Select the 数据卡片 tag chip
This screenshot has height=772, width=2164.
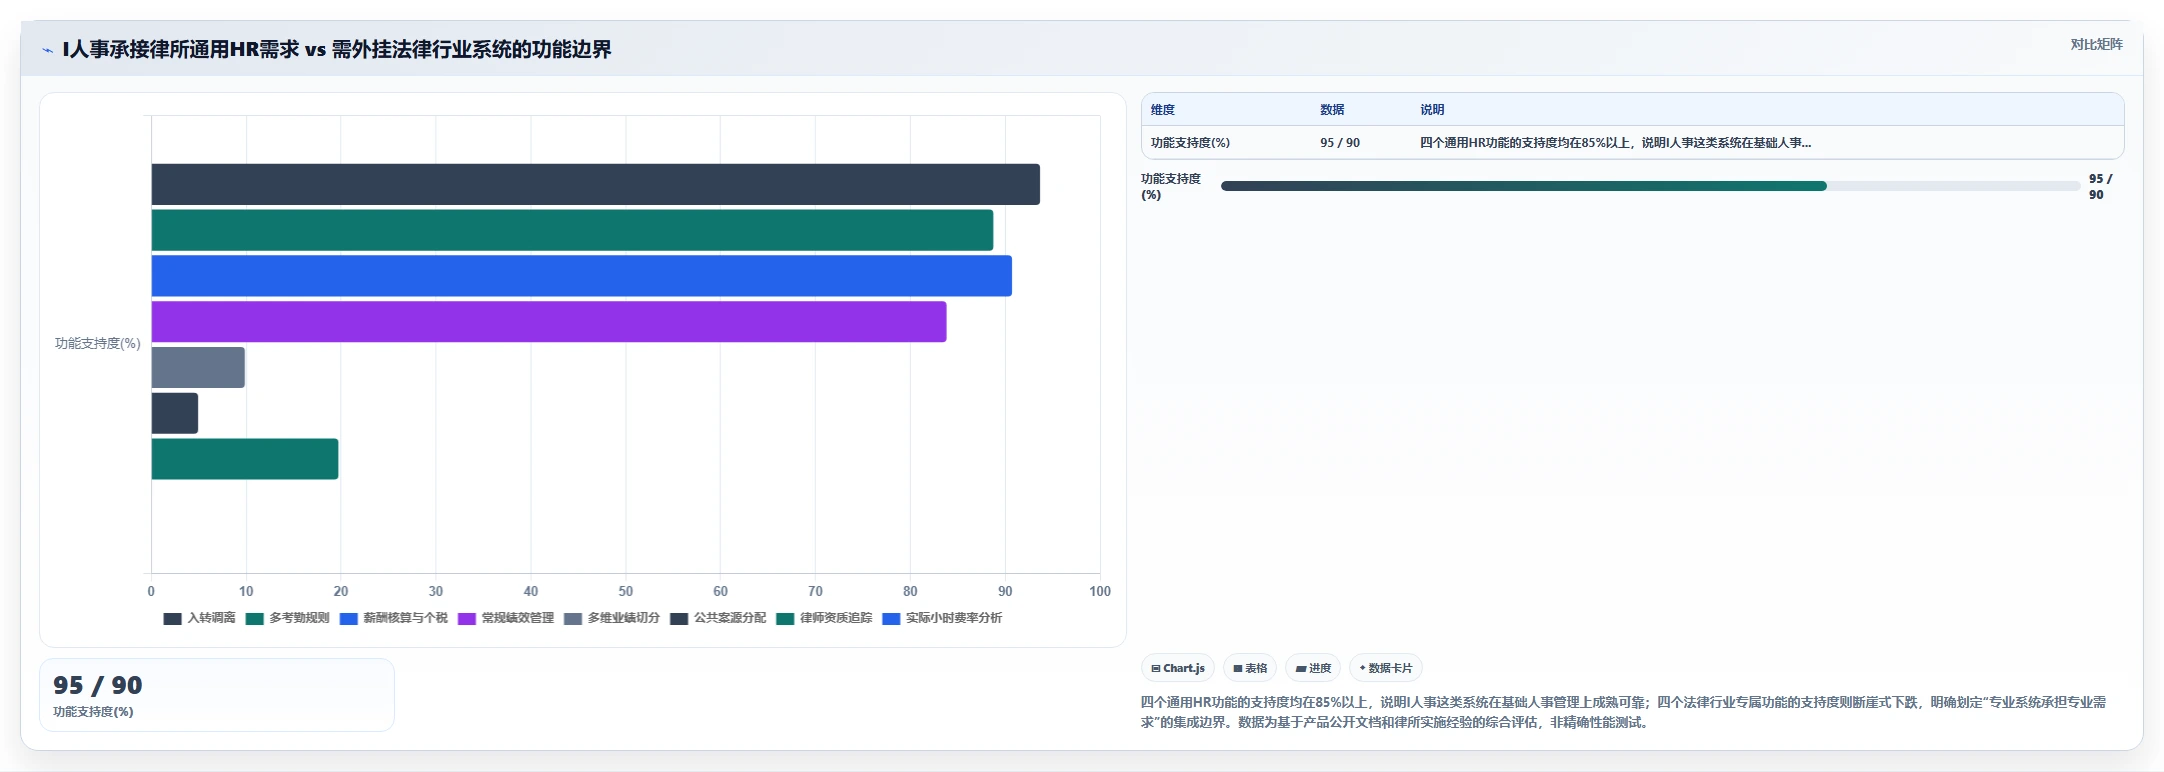(x=1386, y=668)
